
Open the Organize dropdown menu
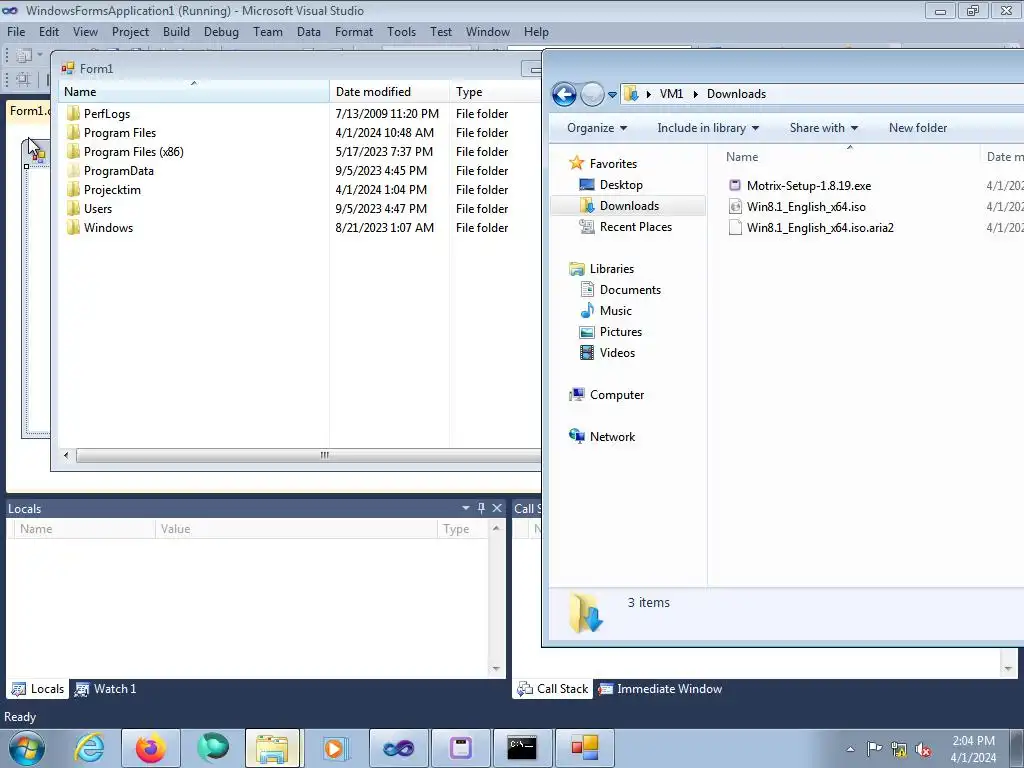(x=597, y=128)
